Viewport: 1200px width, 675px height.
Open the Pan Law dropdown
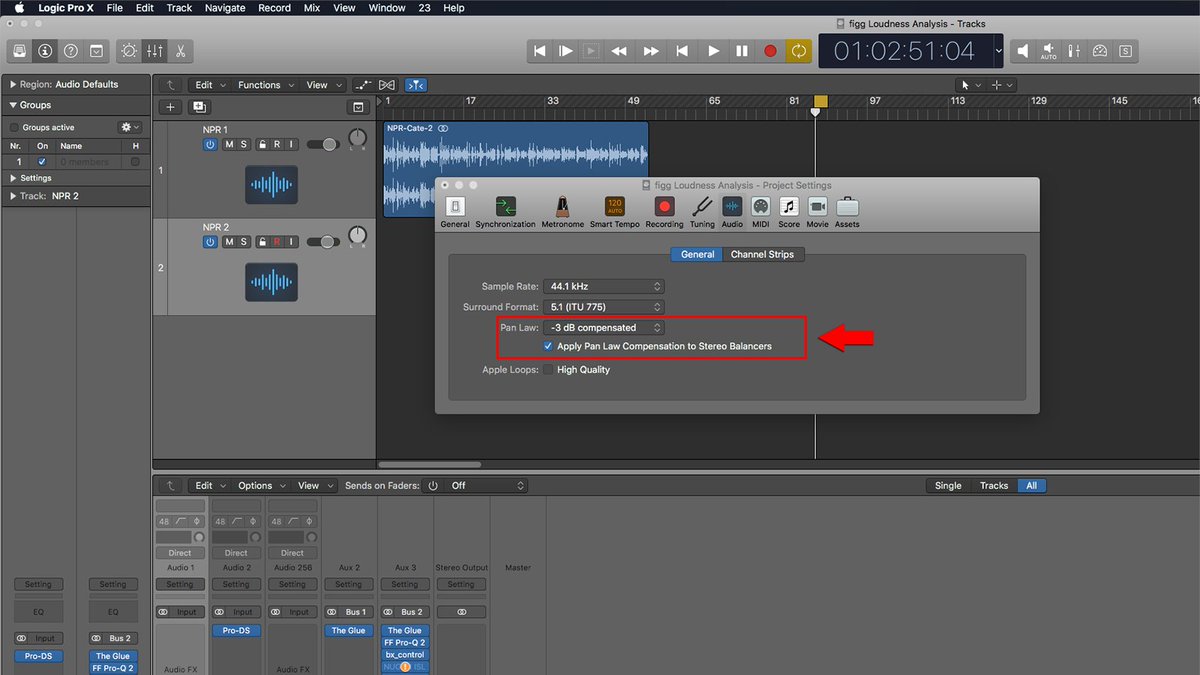coord(604,327)
